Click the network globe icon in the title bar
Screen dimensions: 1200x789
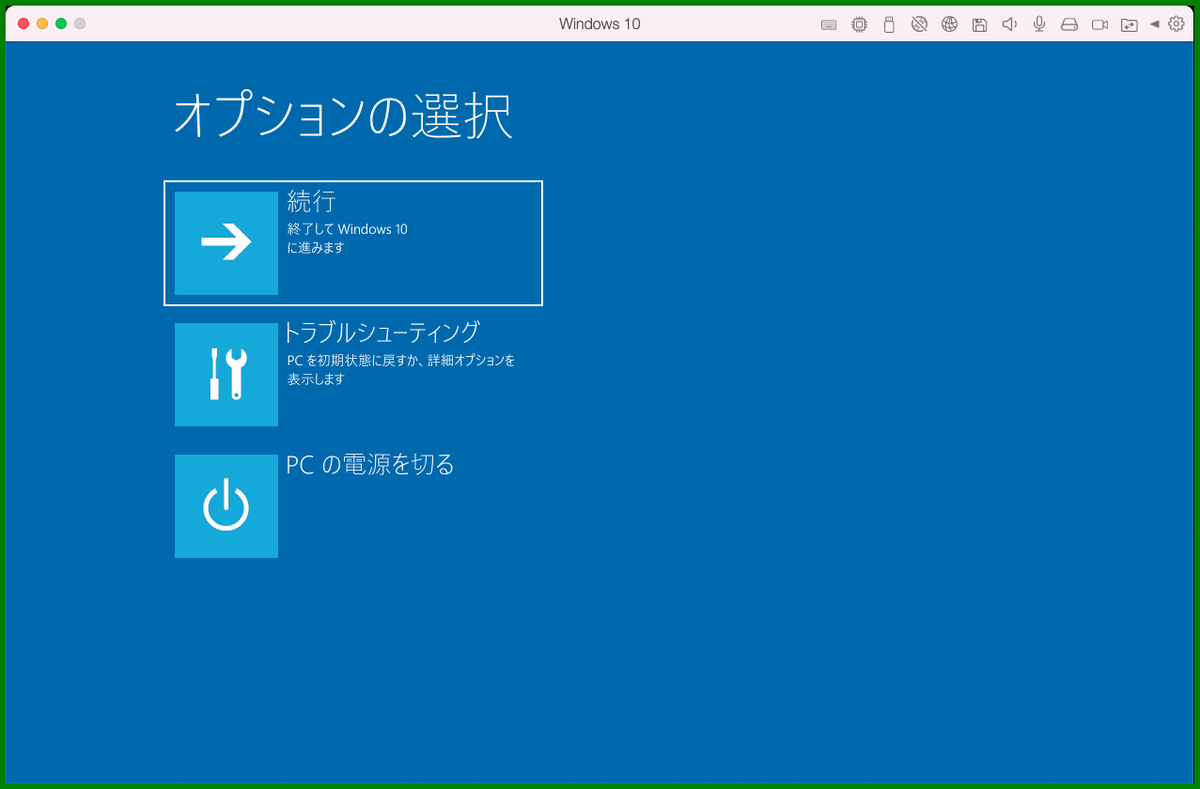[x=950, y=25]
